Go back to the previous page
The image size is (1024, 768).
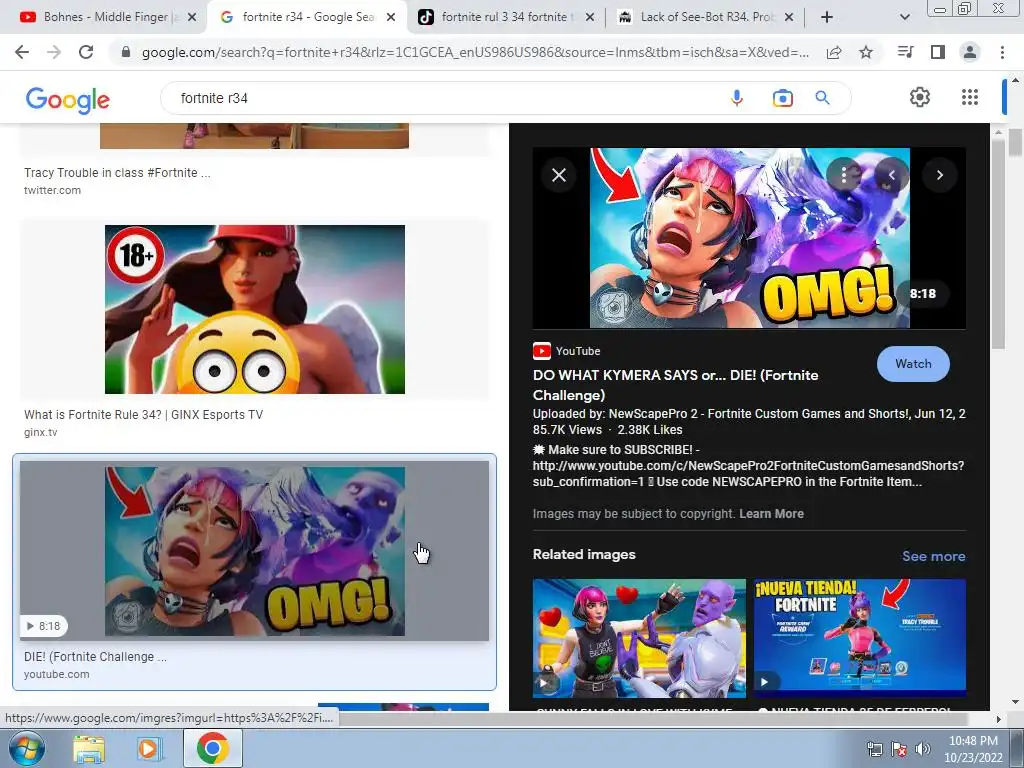22,52
